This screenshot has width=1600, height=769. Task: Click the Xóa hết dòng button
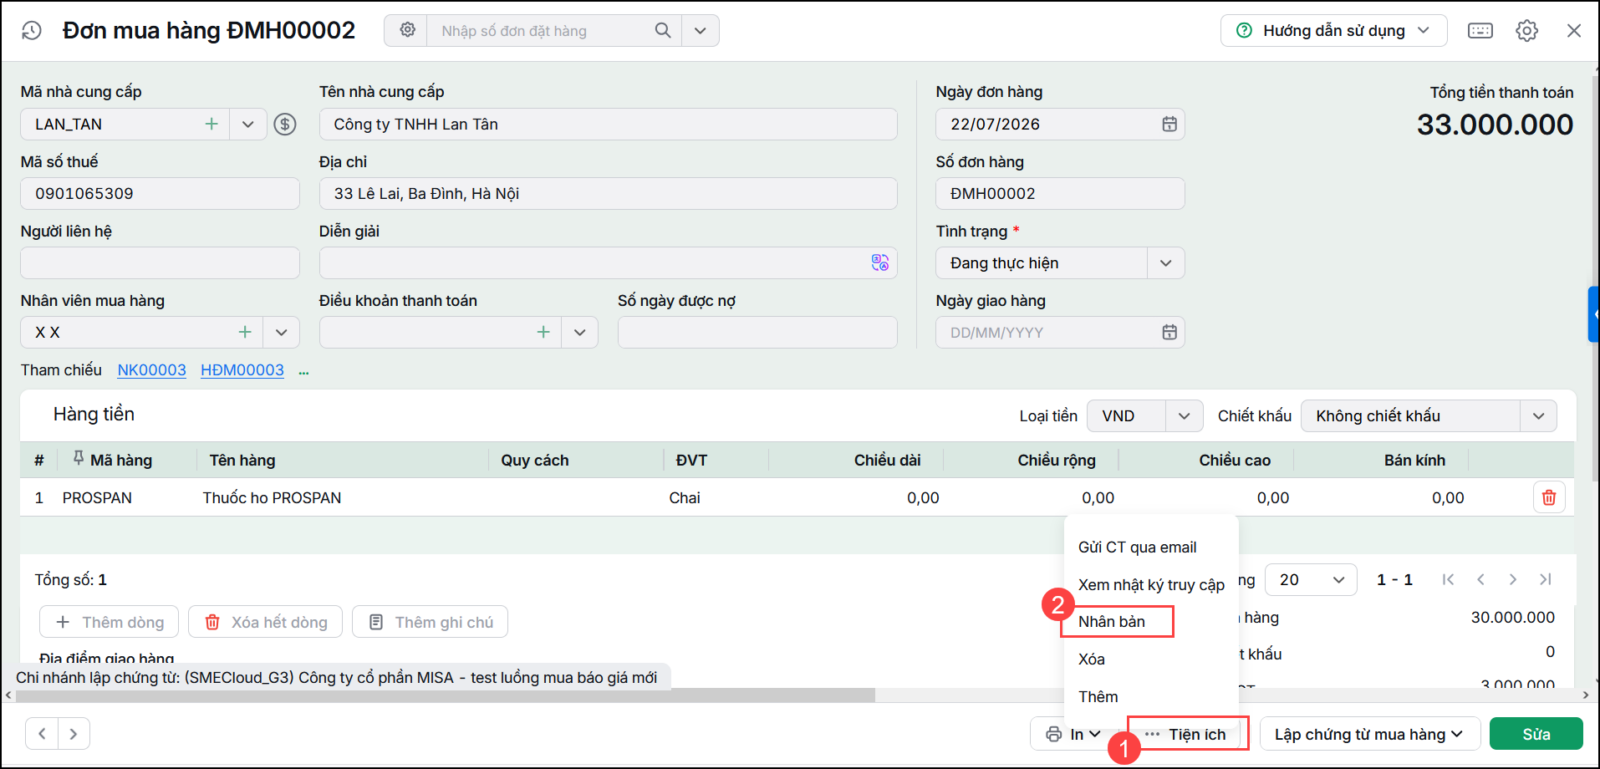(x=266, y=622)
